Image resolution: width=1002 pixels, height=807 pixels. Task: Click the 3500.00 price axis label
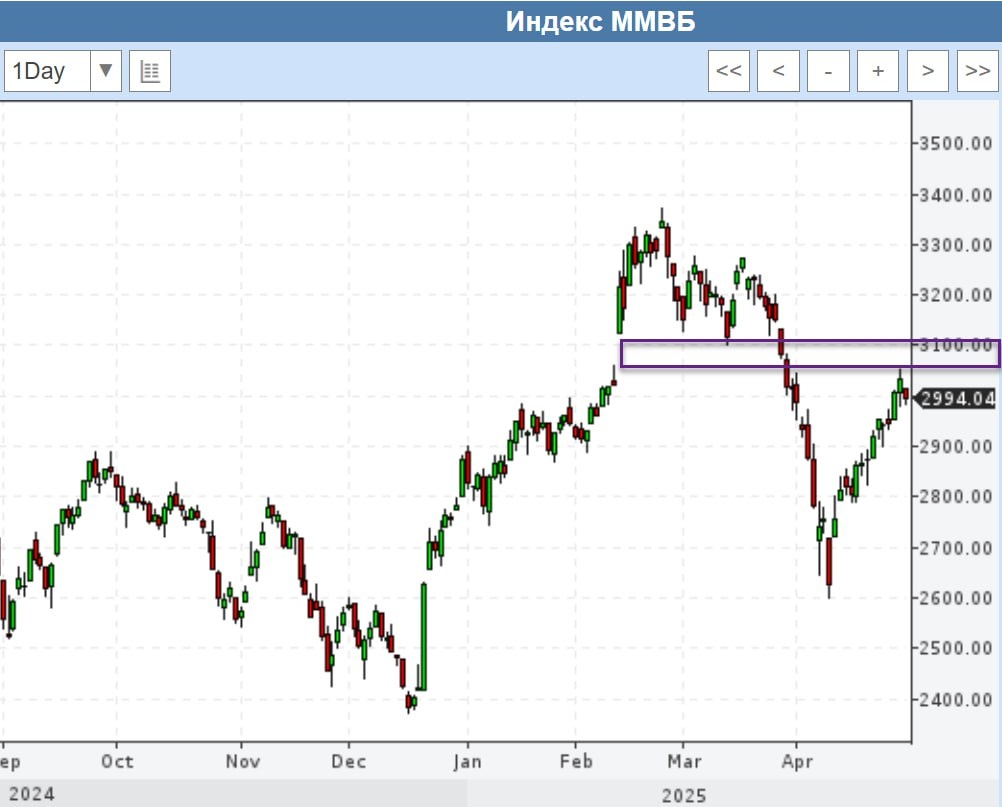point(955,143)
